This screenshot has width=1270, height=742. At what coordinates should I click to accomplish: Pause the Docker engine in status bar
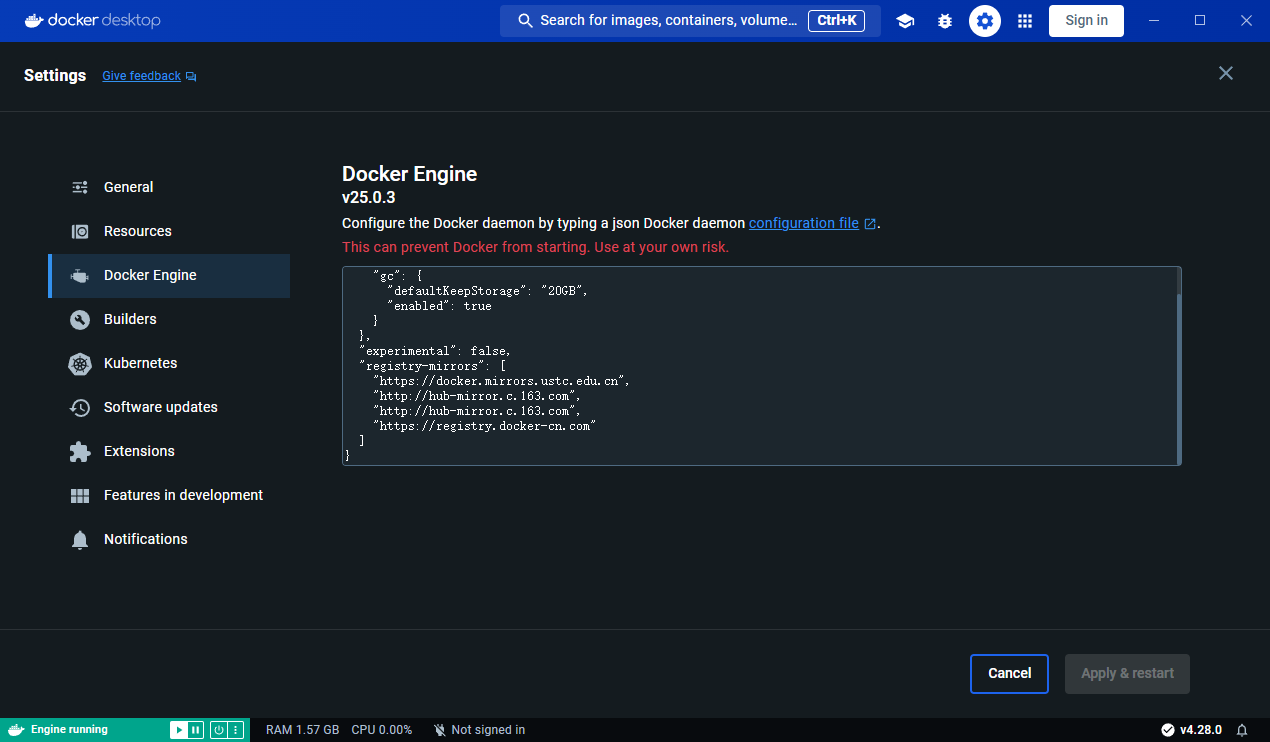point(196,730)
